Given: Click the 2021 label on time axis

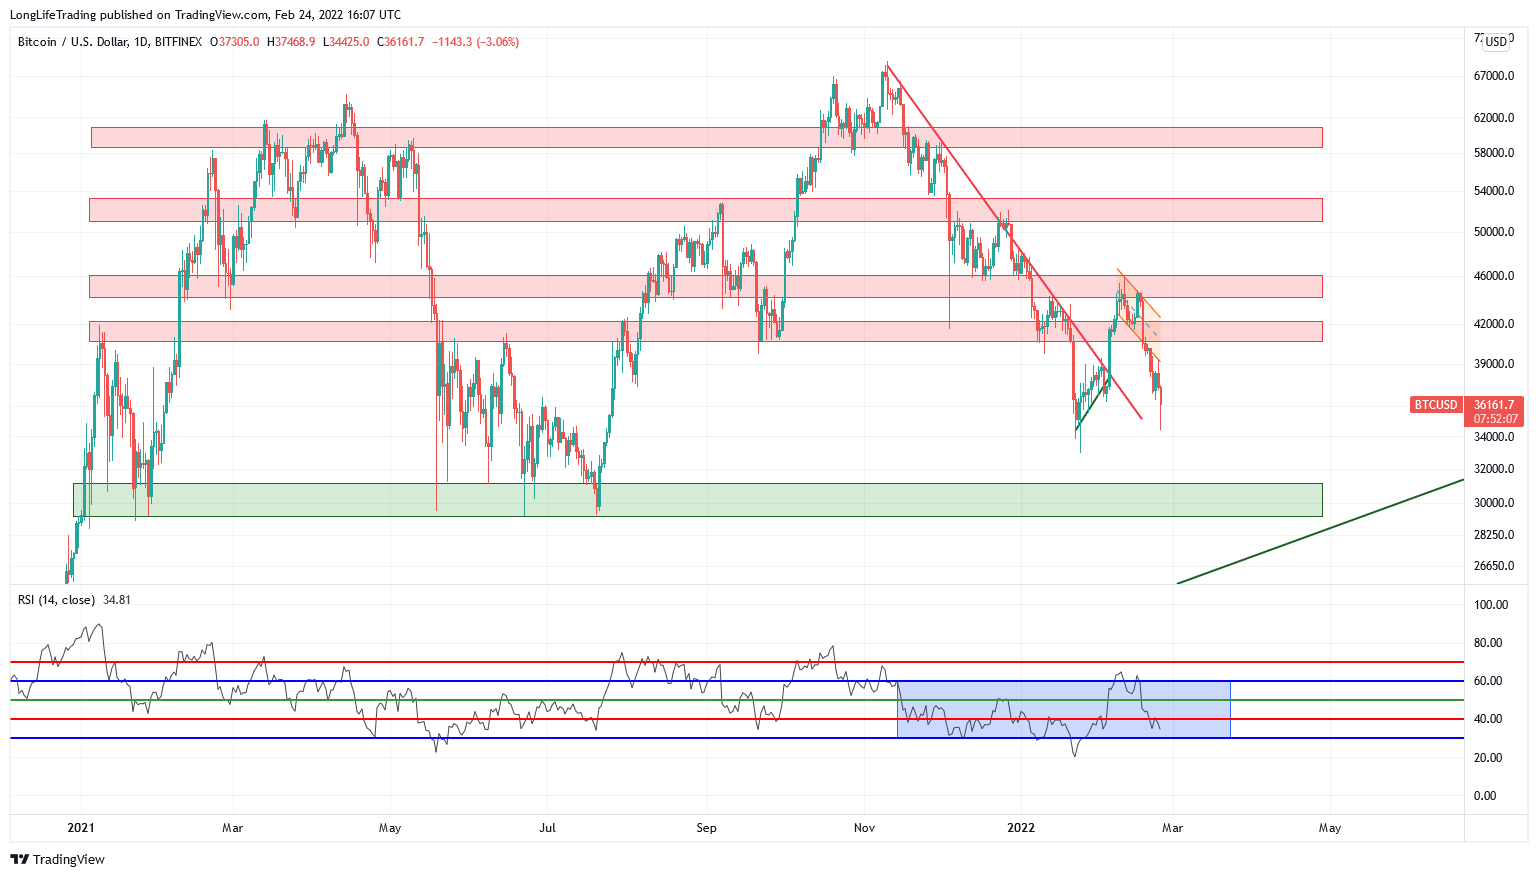Looking at the screenshot, I should coord(81,828).
